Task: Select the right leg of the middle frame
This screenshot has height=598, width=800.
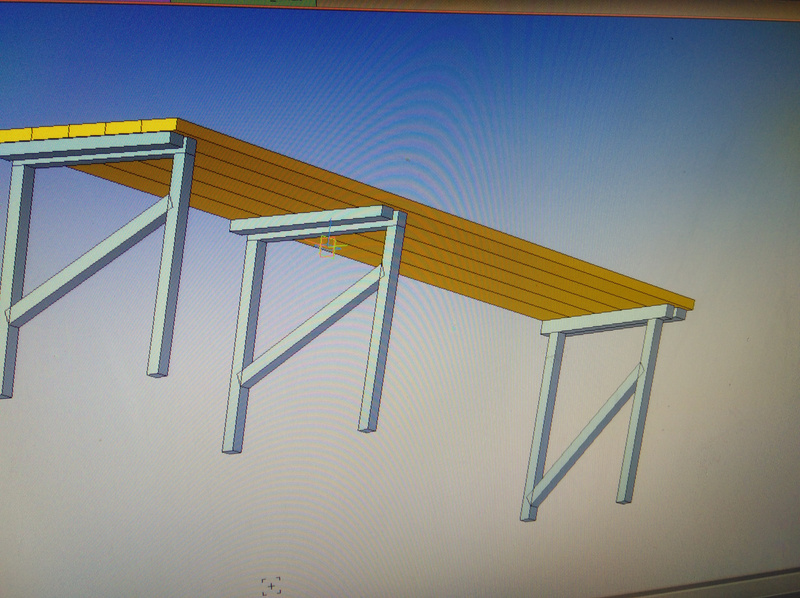Action: pos(382,321)
